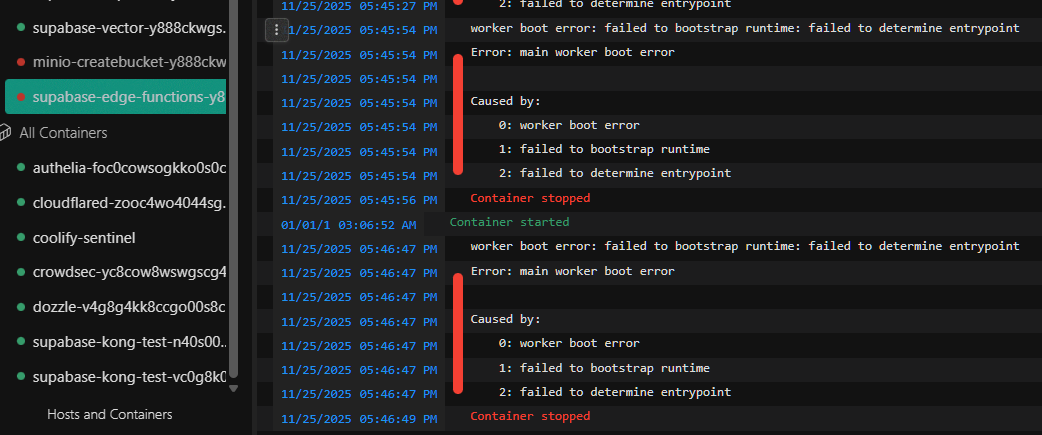Click the sidebar vertical scrollbar
The height and width of the screenshot is (435, 1042).
[233, 189]
